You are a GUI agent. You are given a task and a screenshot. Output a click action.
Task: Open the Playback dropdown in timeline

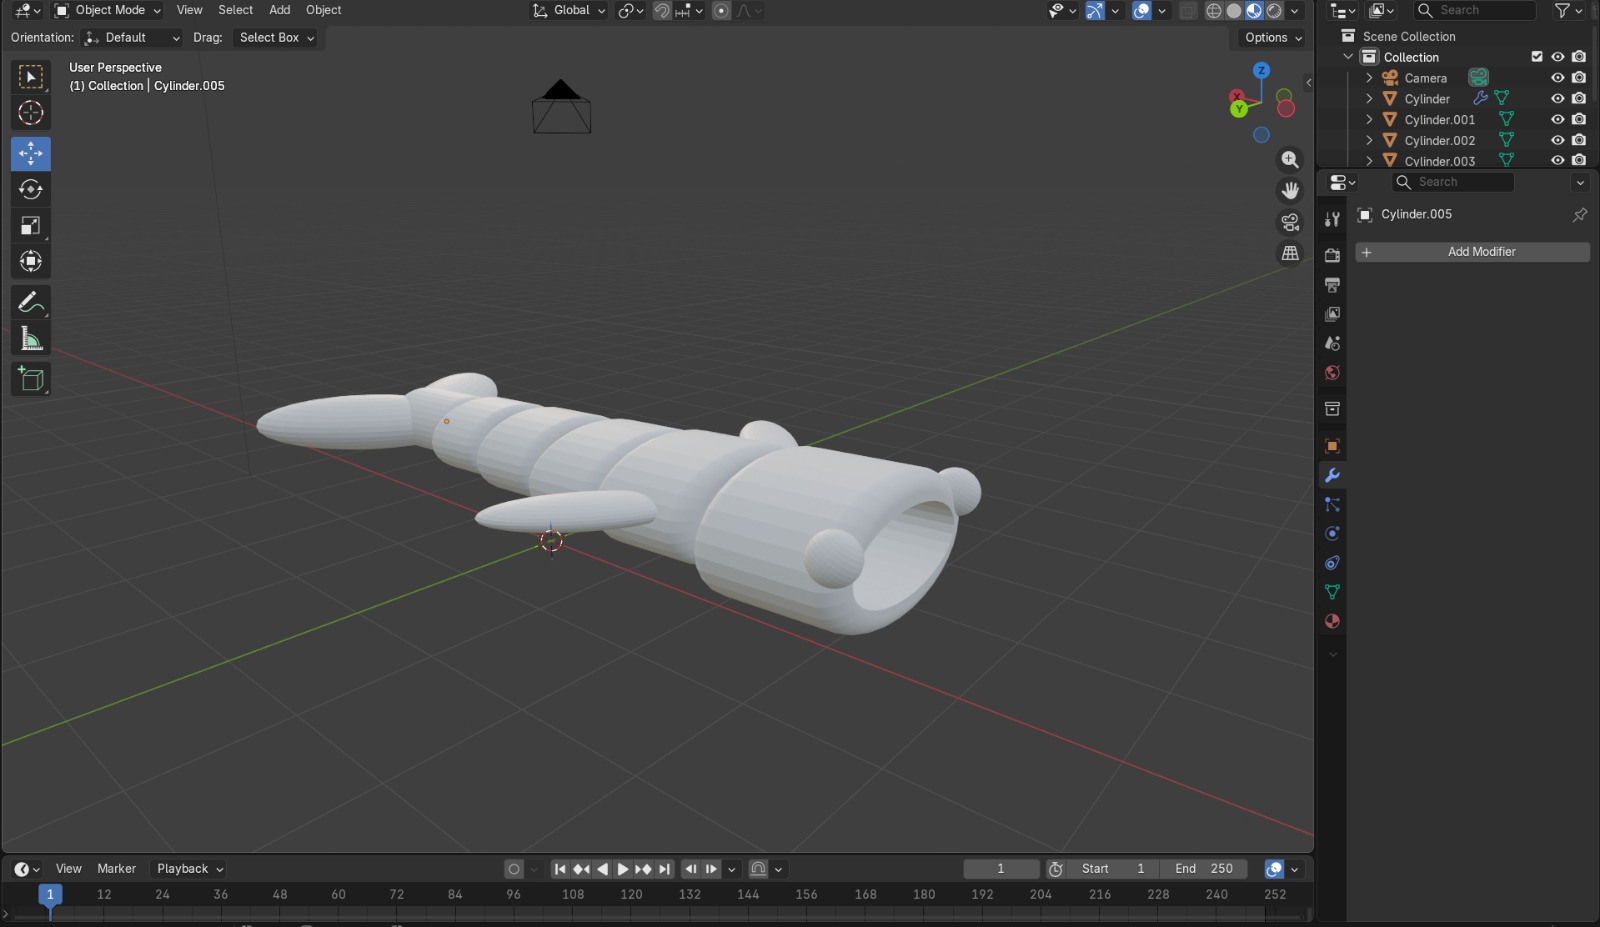coord(189,869)
